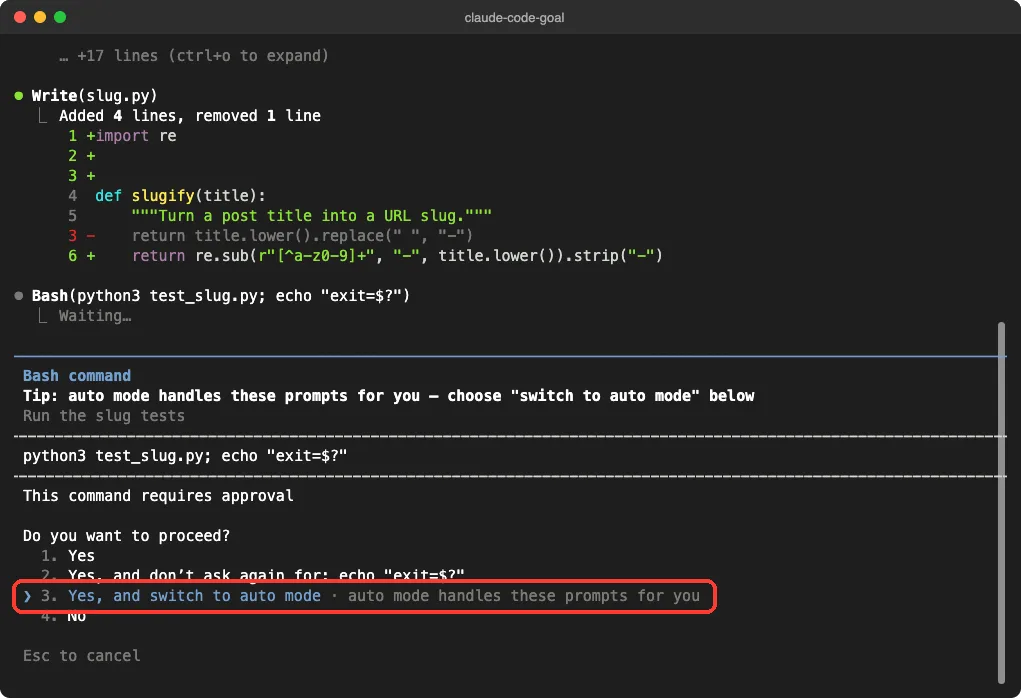Screen dimensions: 1021x698
Task: Close the terminal window with red button
Action: pyautogui.click(x=20, y=17)
